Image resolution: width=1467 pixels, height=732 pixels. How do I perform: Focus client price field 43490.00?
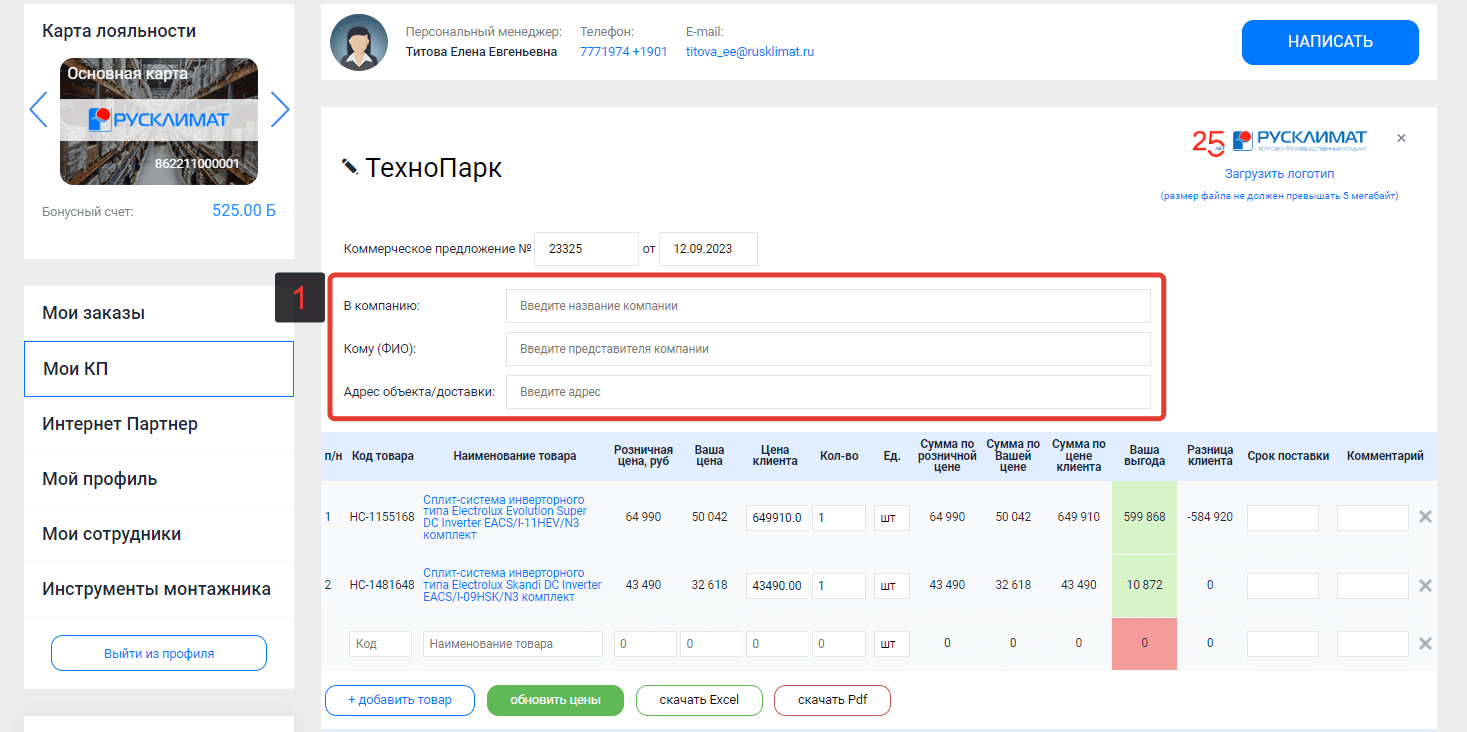click(776, 585)
